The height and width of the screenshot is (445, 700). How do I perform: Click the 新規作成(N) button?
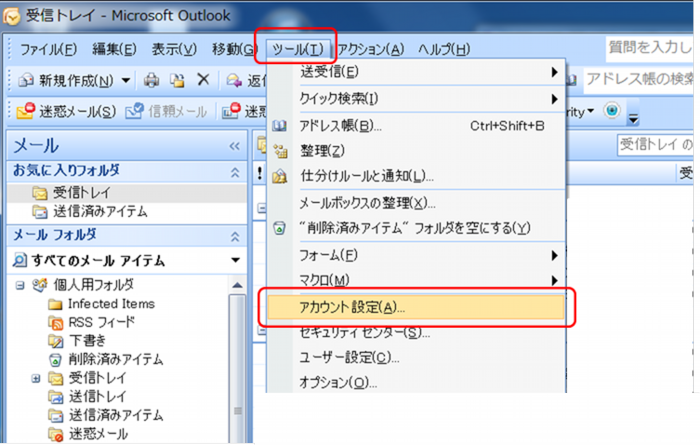point(75,81)
